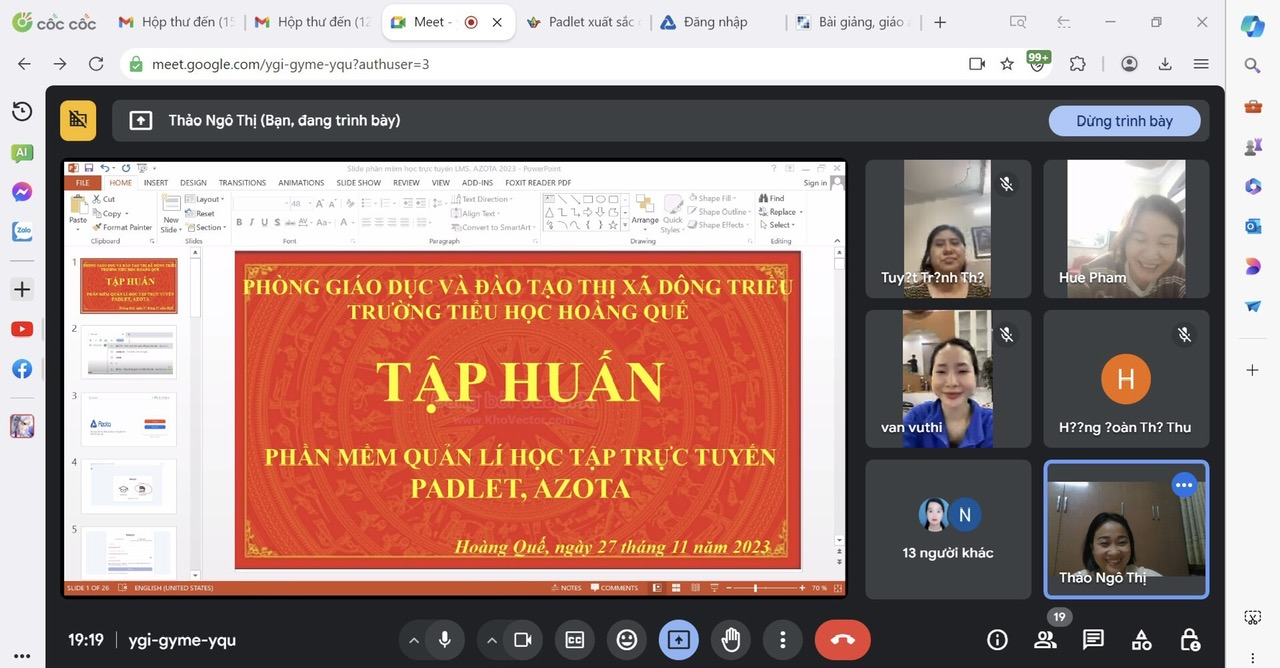This screenshot has height=668, width=1280.
Task: Select slide 2 thumbnail in PowerPoint
Action: [x=128, y=351]
